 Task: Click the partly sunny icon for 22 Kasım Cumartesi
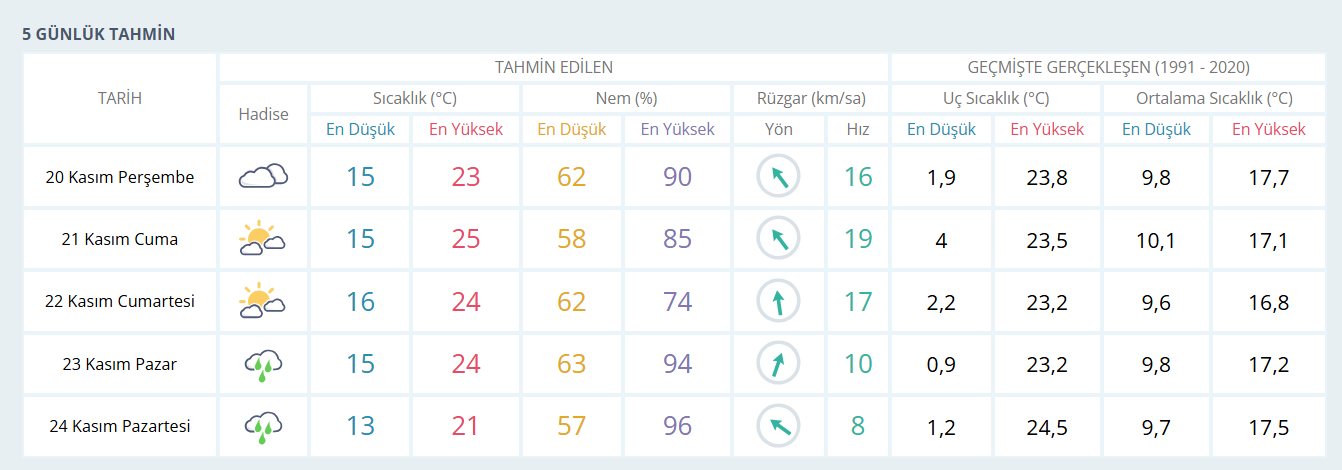[x=263, y=301]
